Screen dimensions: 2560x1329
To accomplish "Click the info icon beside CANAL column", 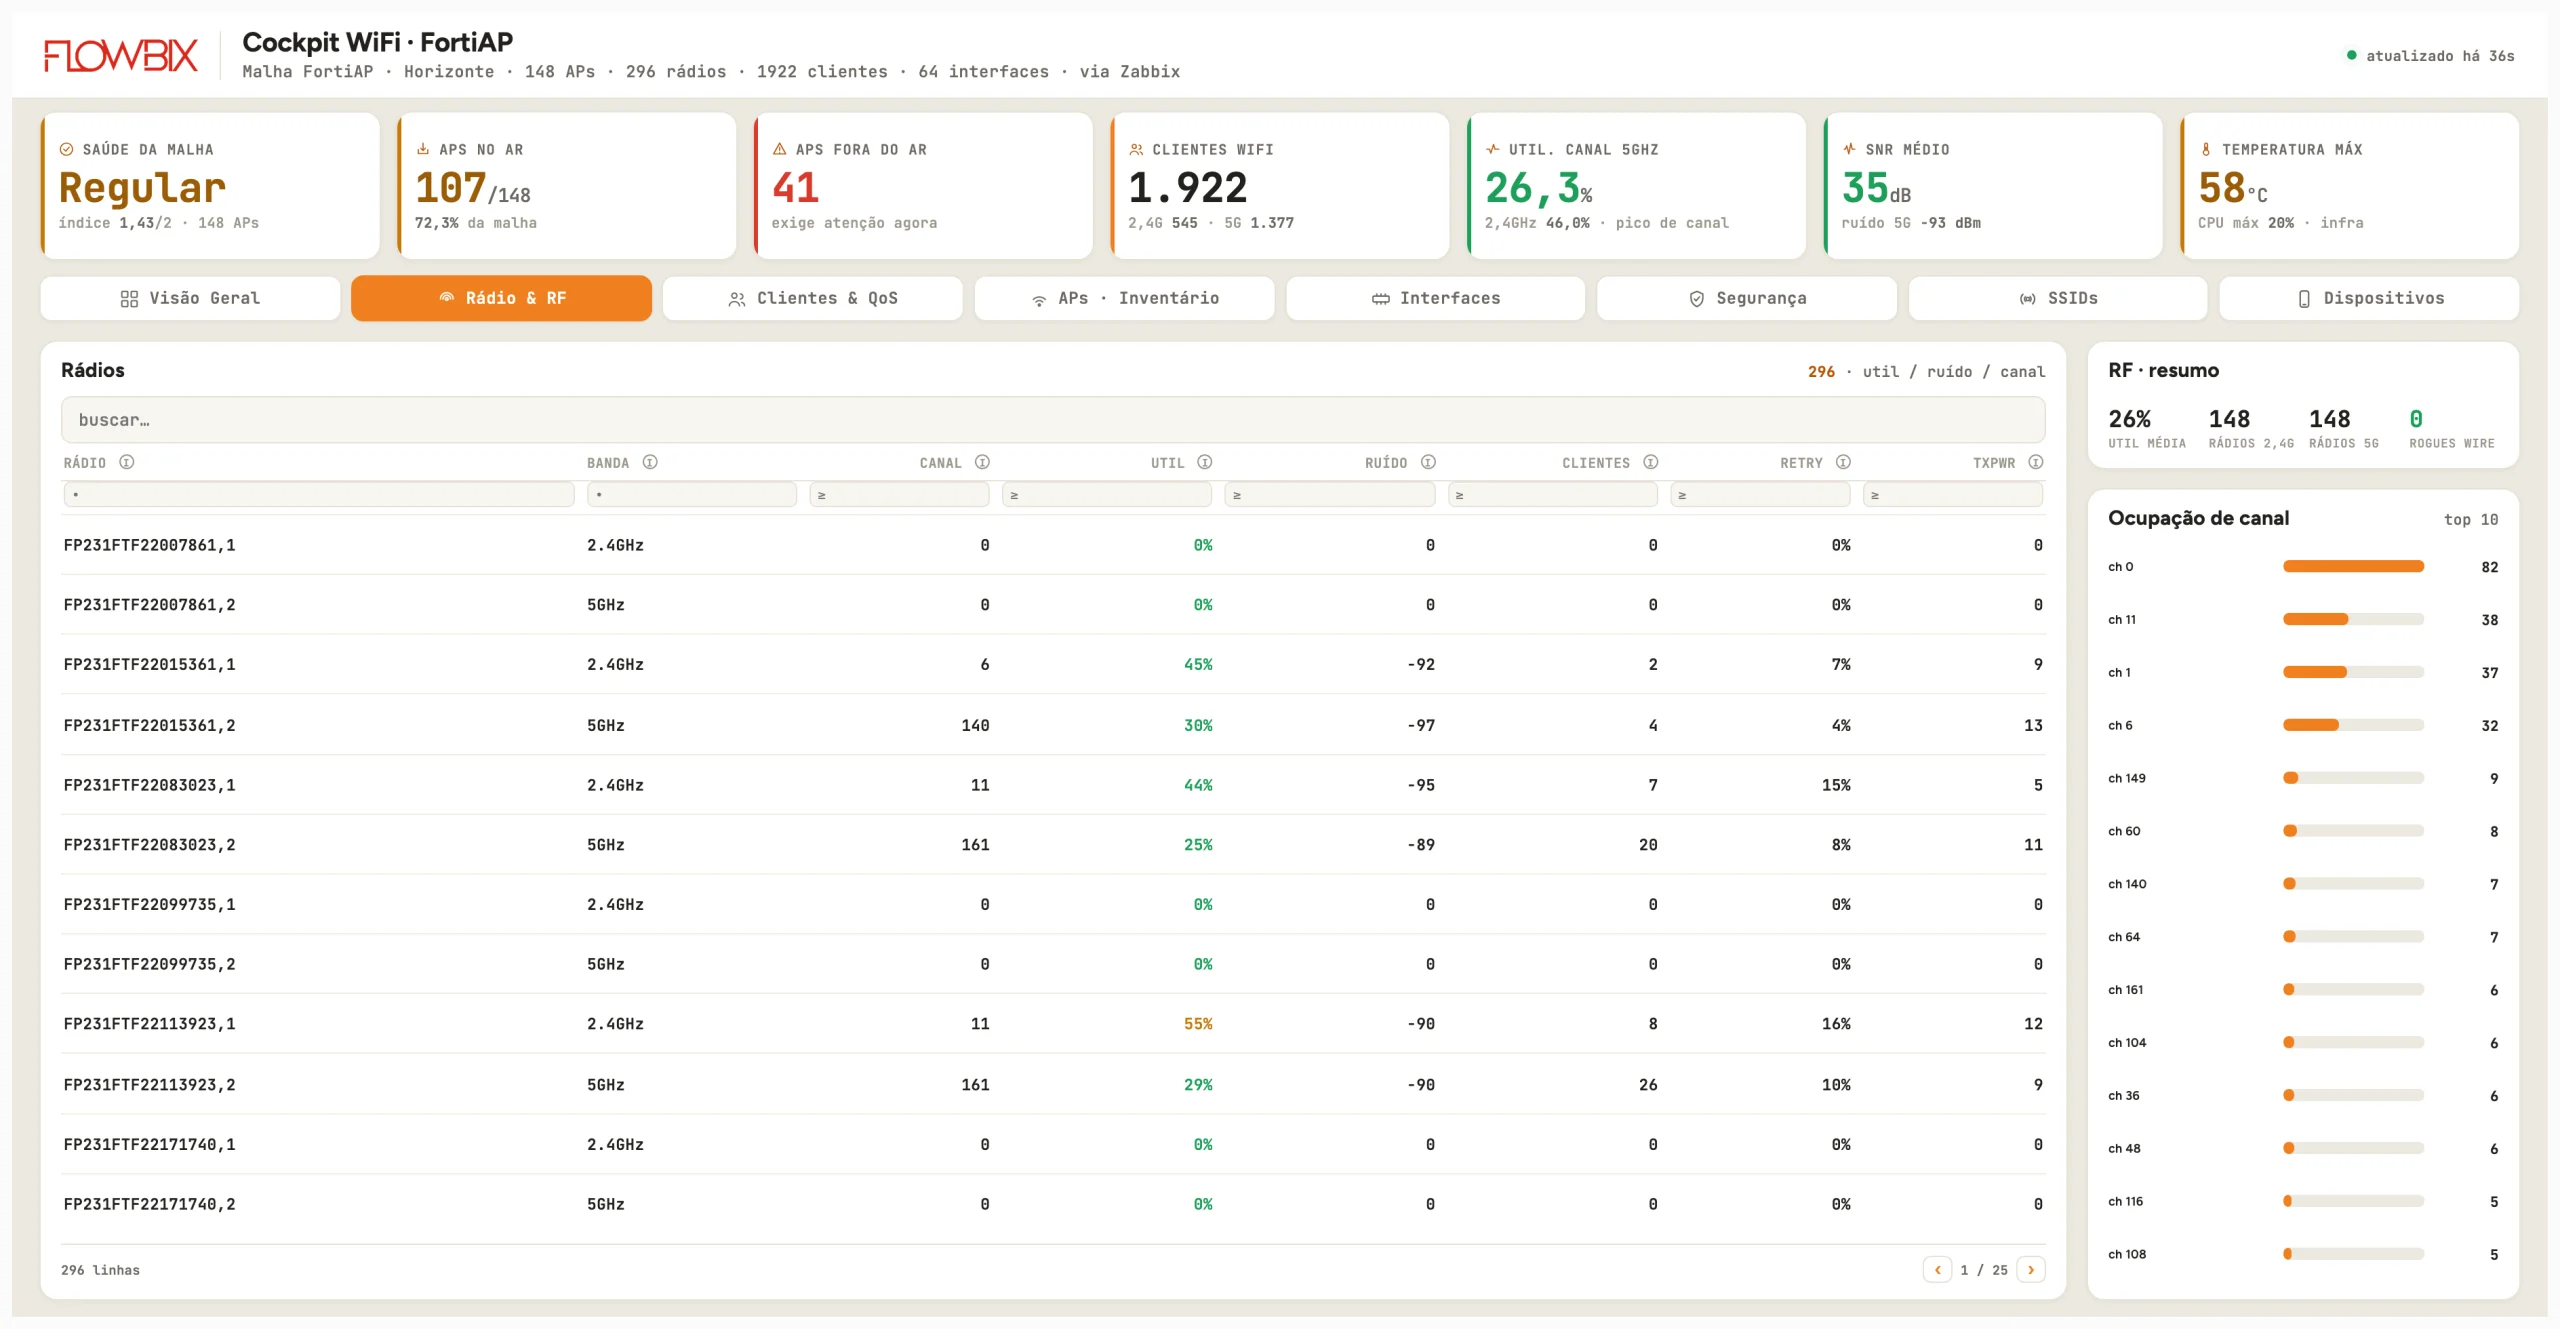I will click(x=982, y=462).
